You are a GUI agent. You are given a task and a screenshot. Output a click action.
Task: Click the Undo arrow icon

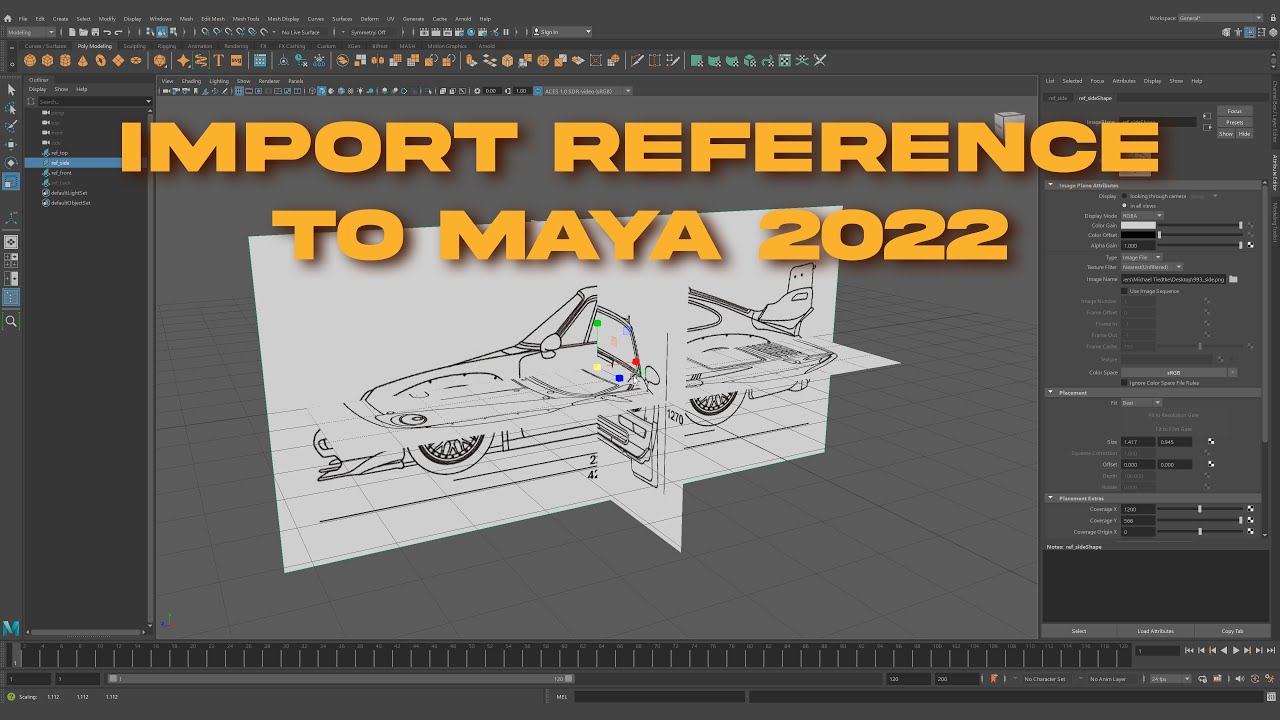point(107,32)
